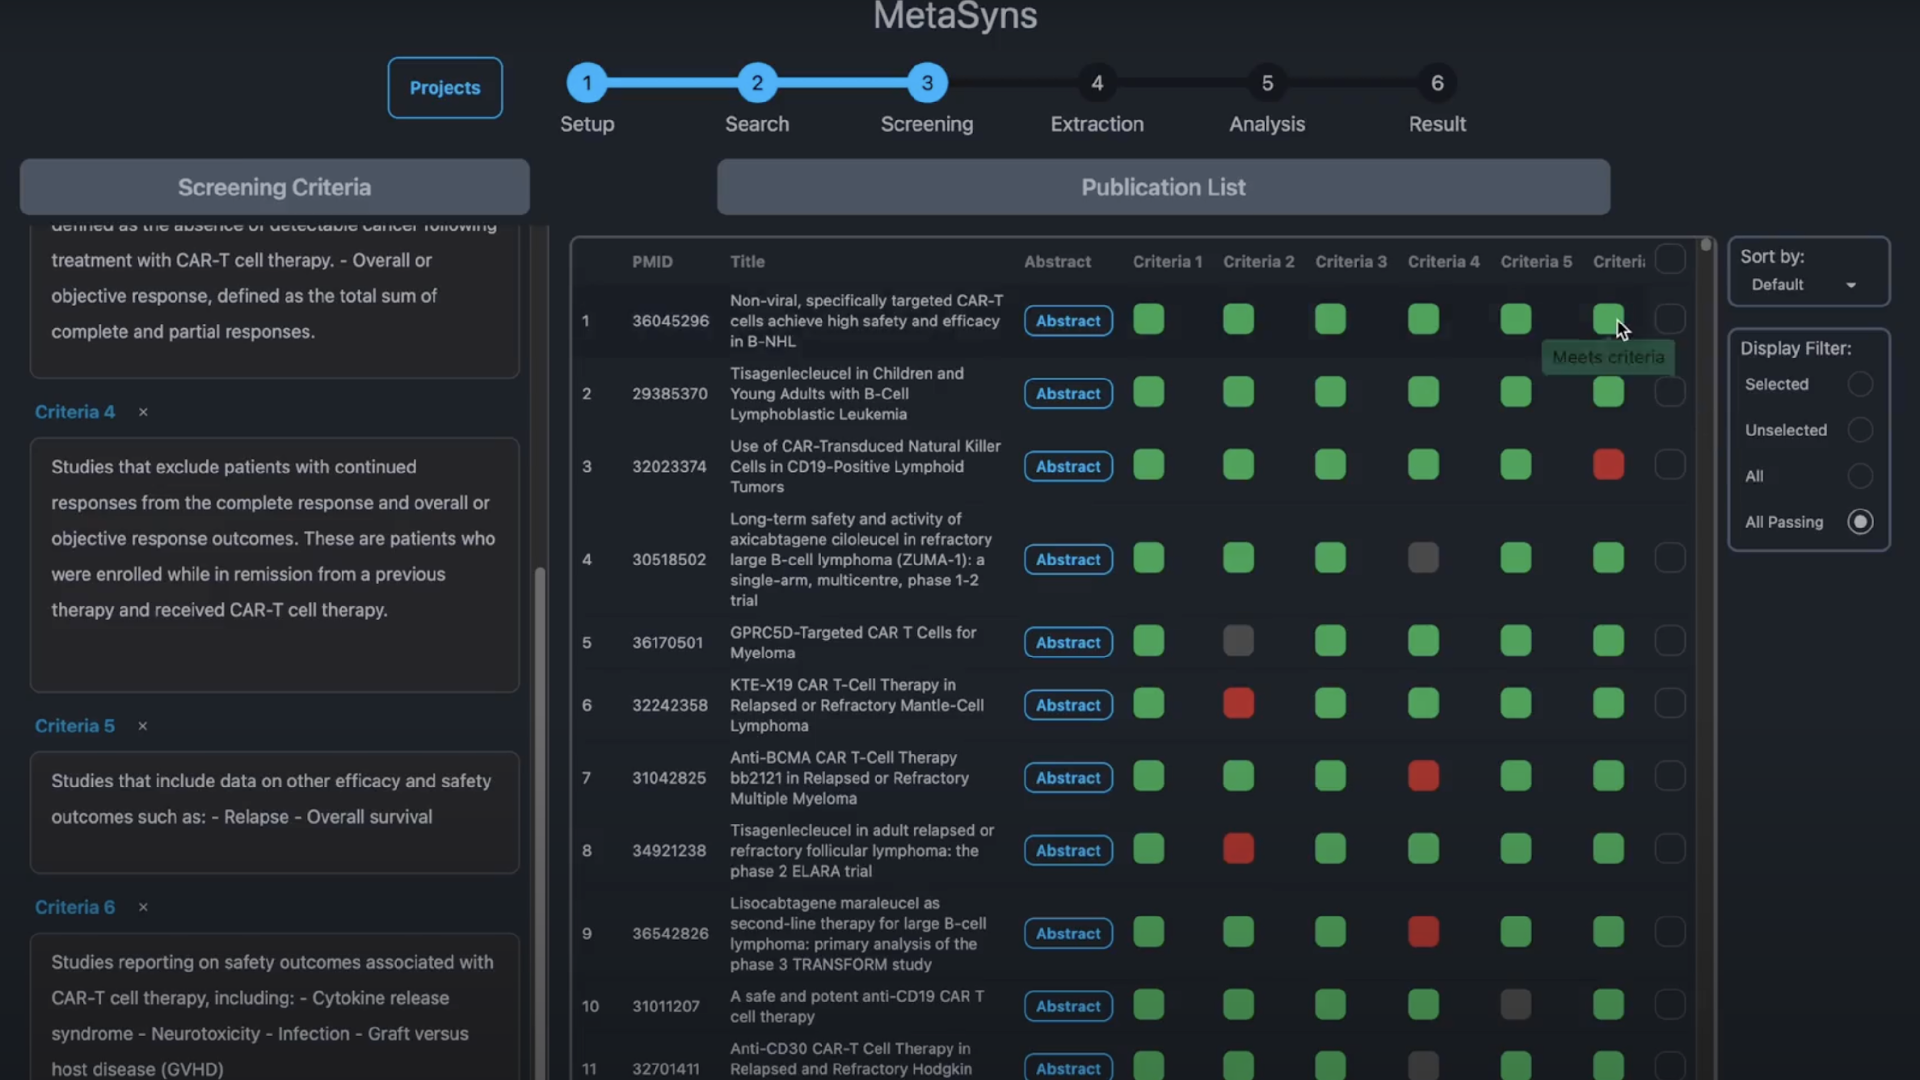Go to step 5 Analysis
This screenshot has width=1920, height=1080.
click(x=1267, y=83)
